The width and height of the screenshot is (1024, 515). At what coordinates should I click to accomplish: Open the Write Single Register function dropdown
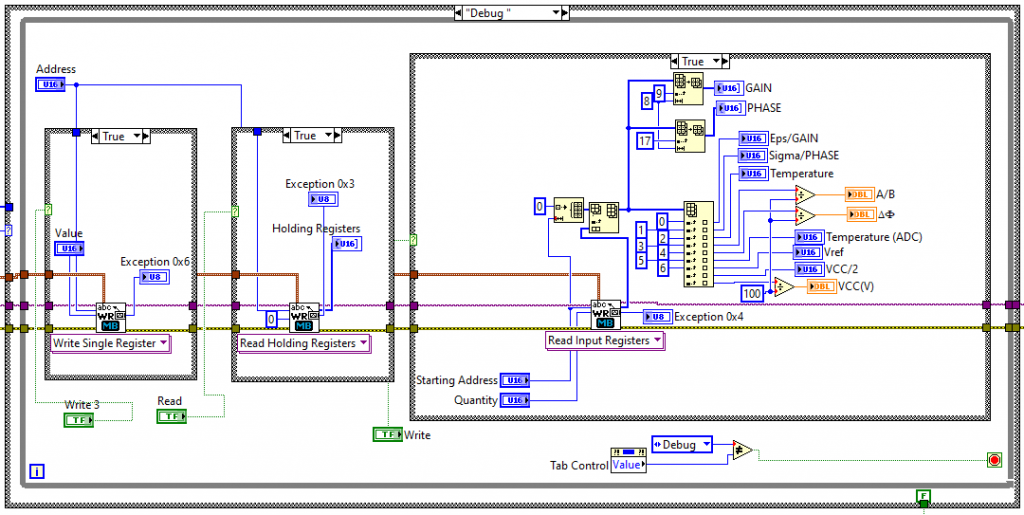click(x=110, y=344)
